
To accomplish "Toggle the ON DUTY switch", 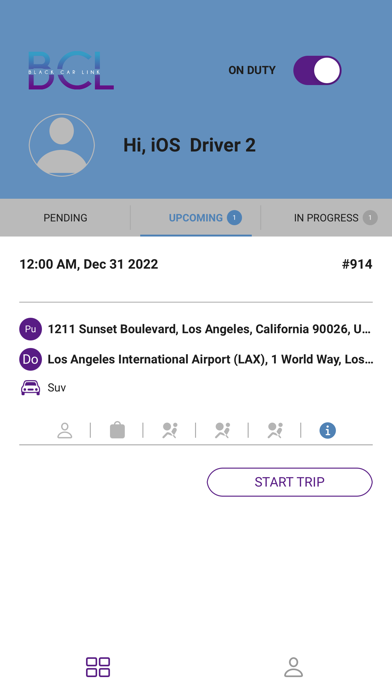I will click(317, 70).
